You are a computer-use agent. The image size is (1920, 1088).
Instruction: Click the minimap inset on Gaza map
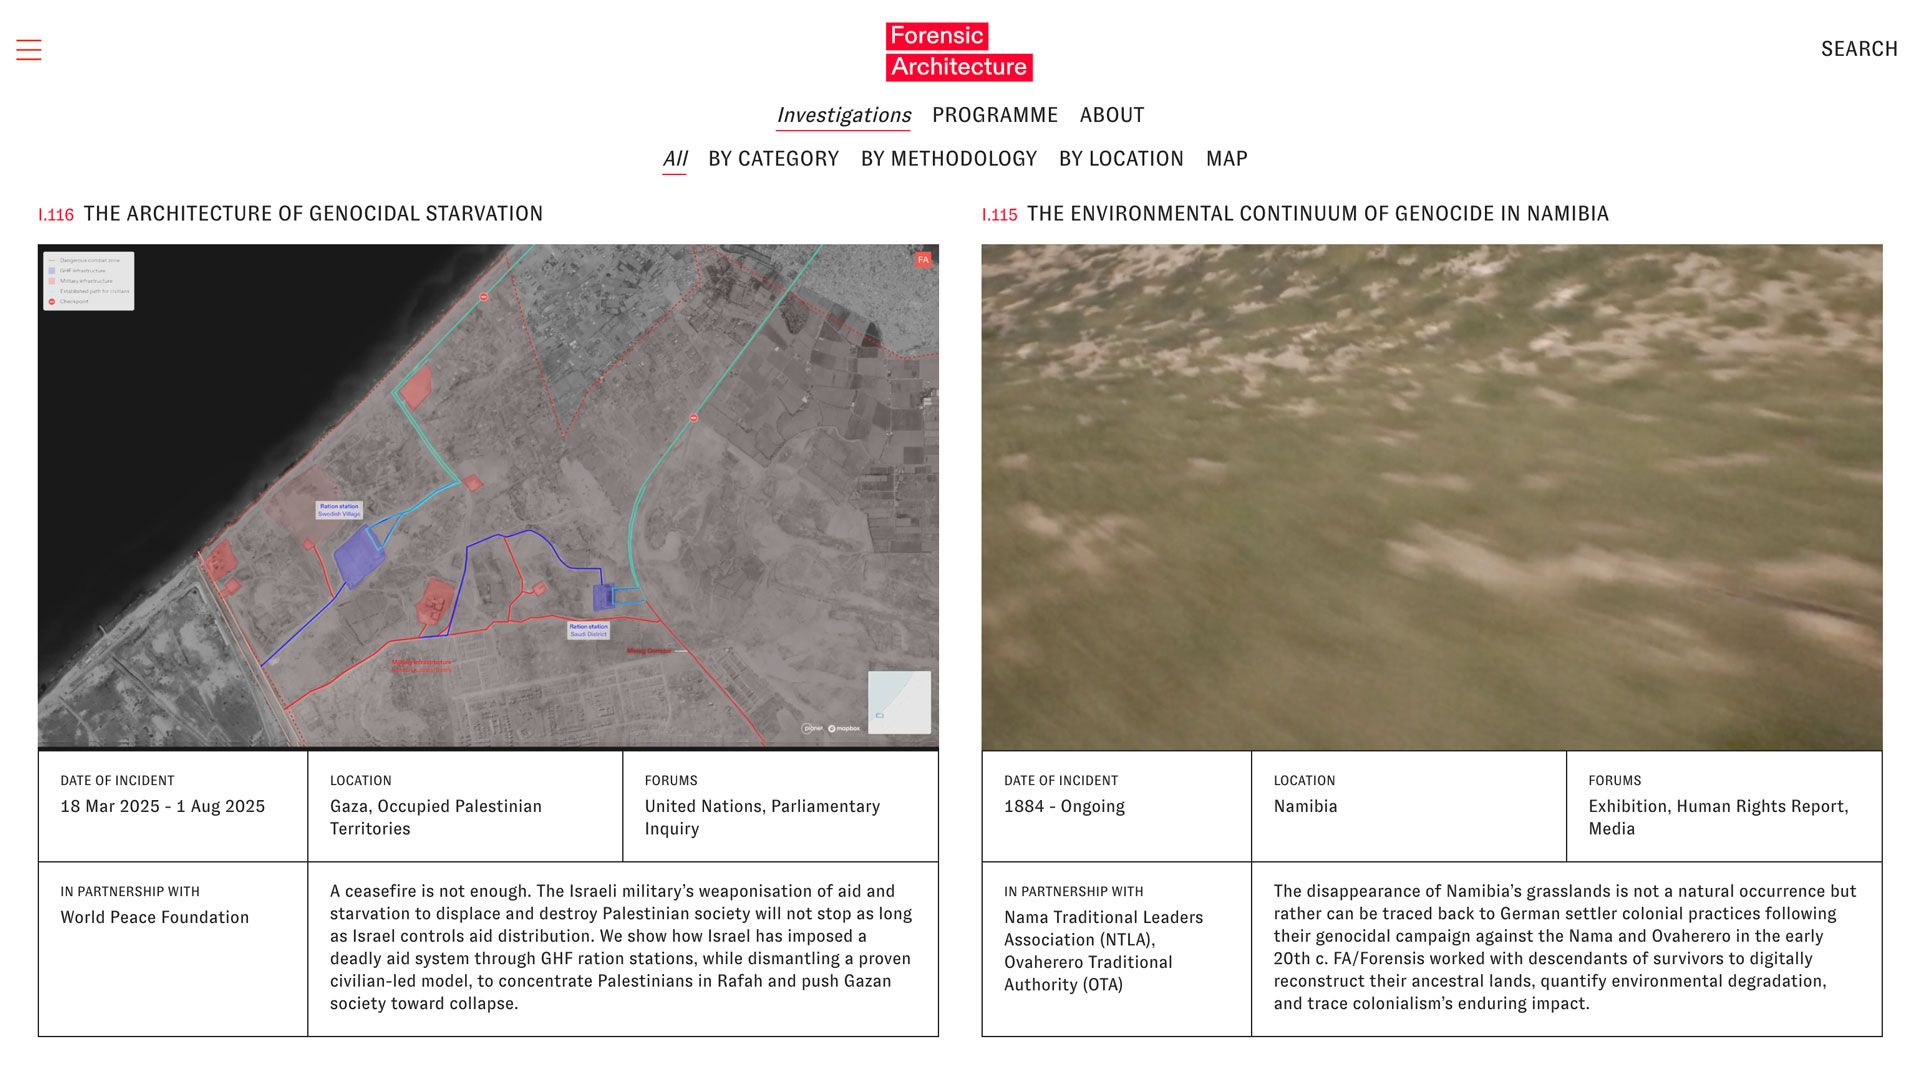[898, 701]
